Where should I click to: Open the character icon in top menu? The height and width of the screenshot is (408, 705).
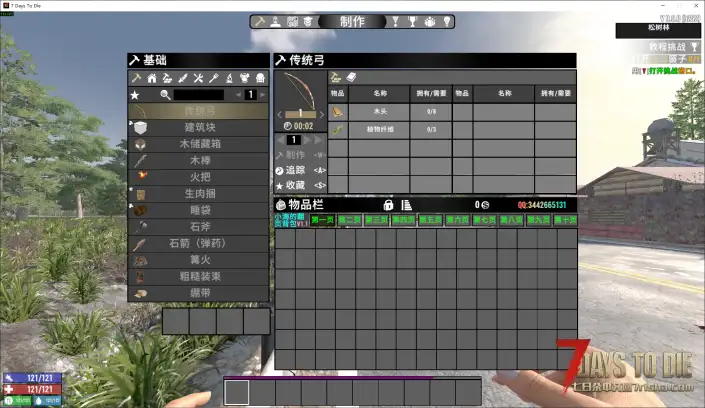(276, 22)
